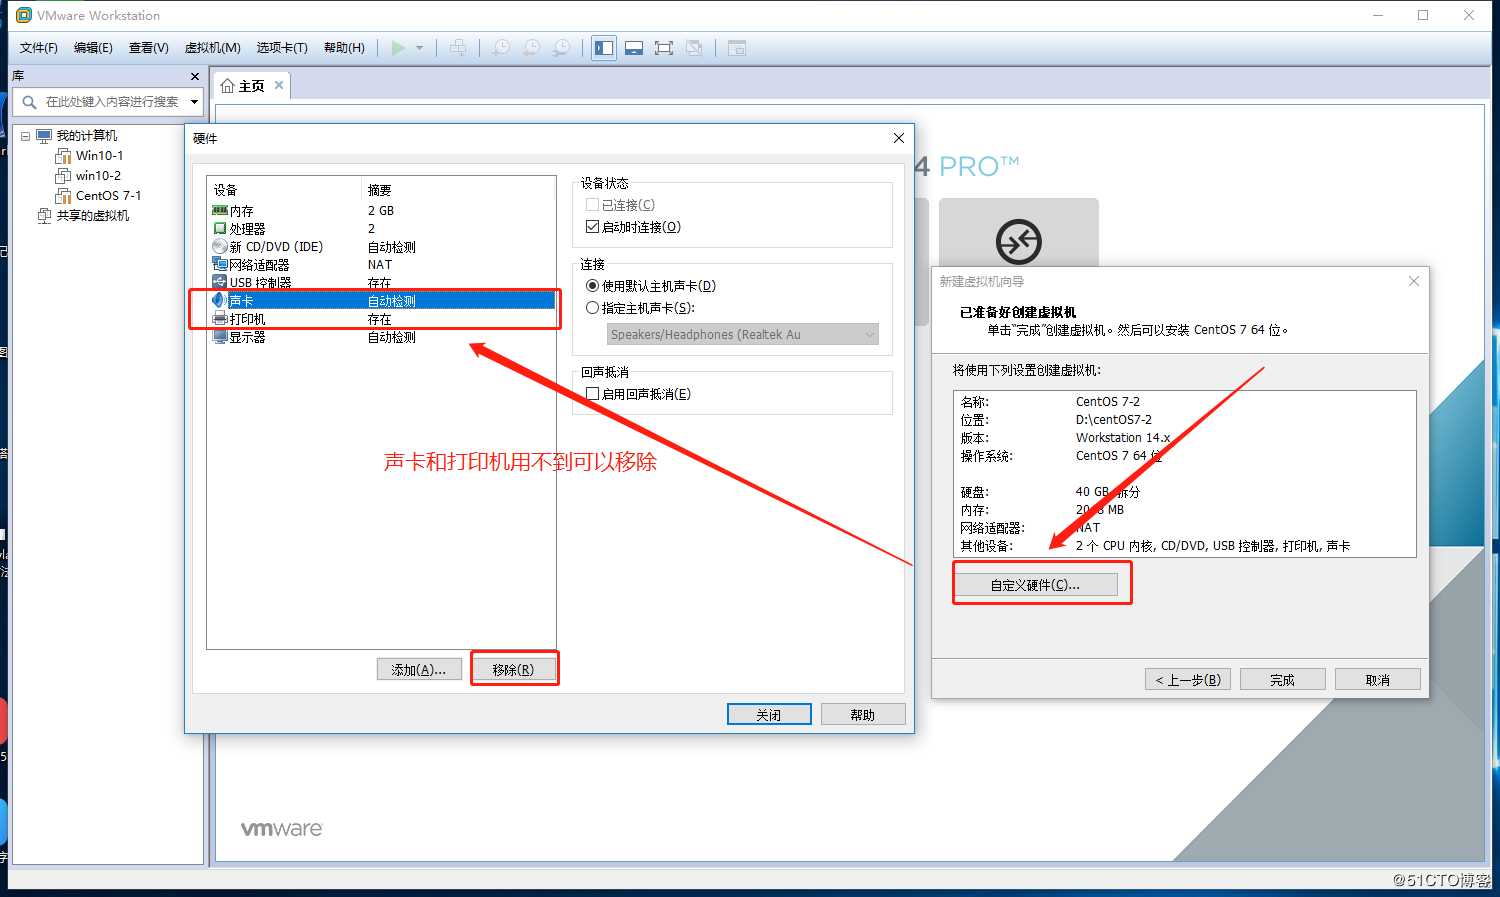Enable the 启用回声抵消(E) checkbox
1500x897 pixels.
592,394
